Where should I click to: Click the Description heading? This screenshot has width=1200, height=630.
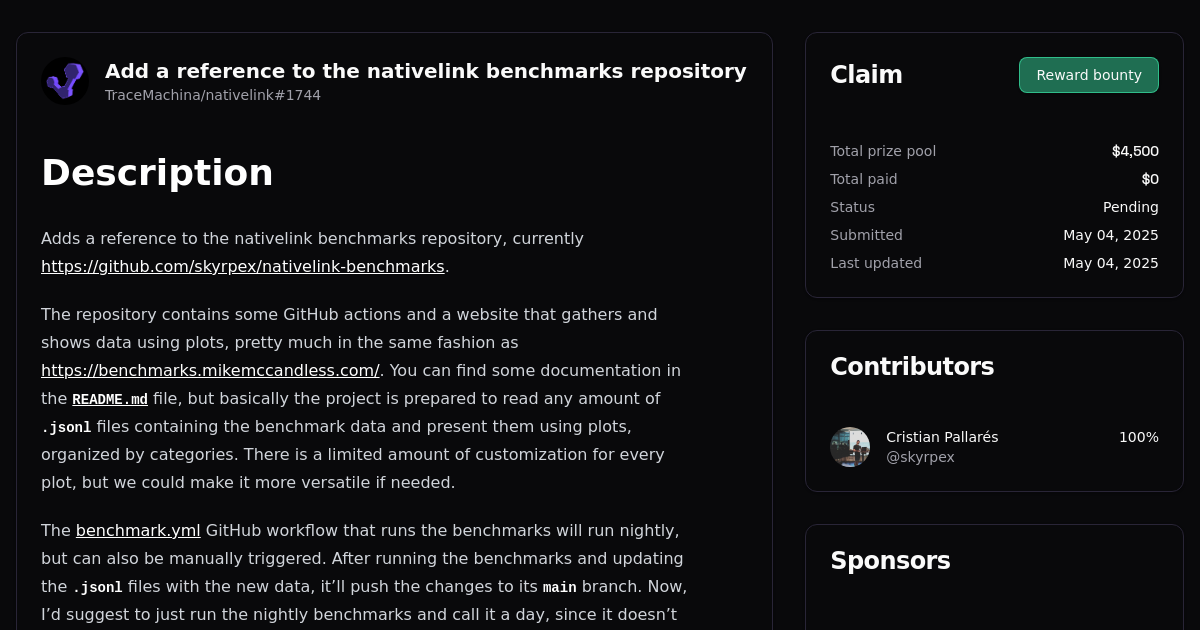tap(157, 173)
